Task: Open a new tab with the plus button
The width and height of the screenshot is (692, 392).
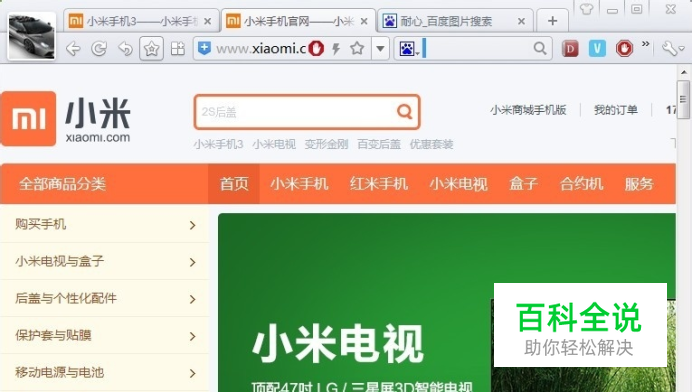Action: (553, 21)
